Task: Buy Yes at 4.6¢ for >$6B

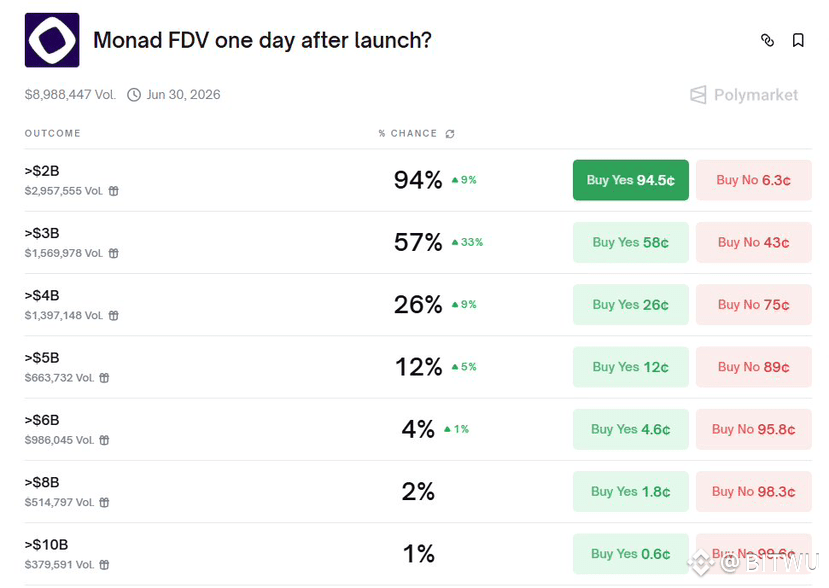Action: (630, 429)
